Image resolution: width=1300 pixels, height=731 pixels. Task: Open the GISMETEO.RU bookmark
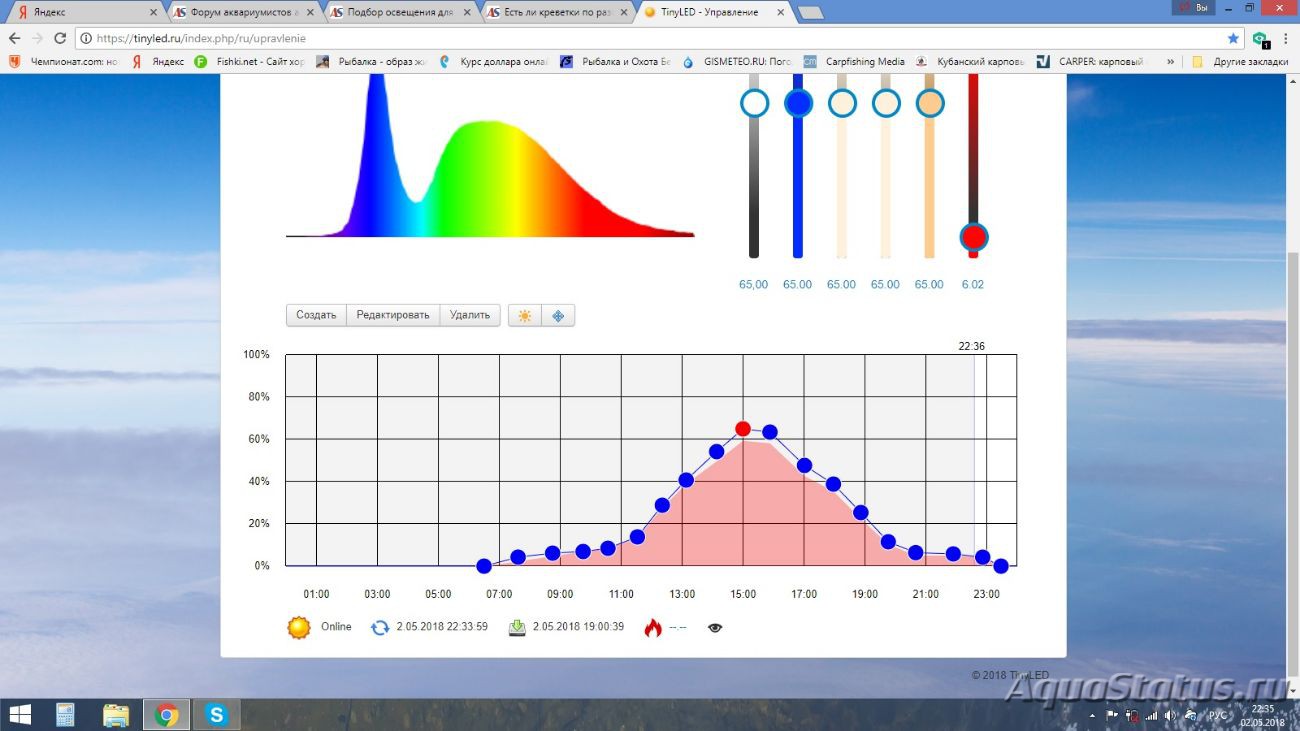(x=737, y=61)
